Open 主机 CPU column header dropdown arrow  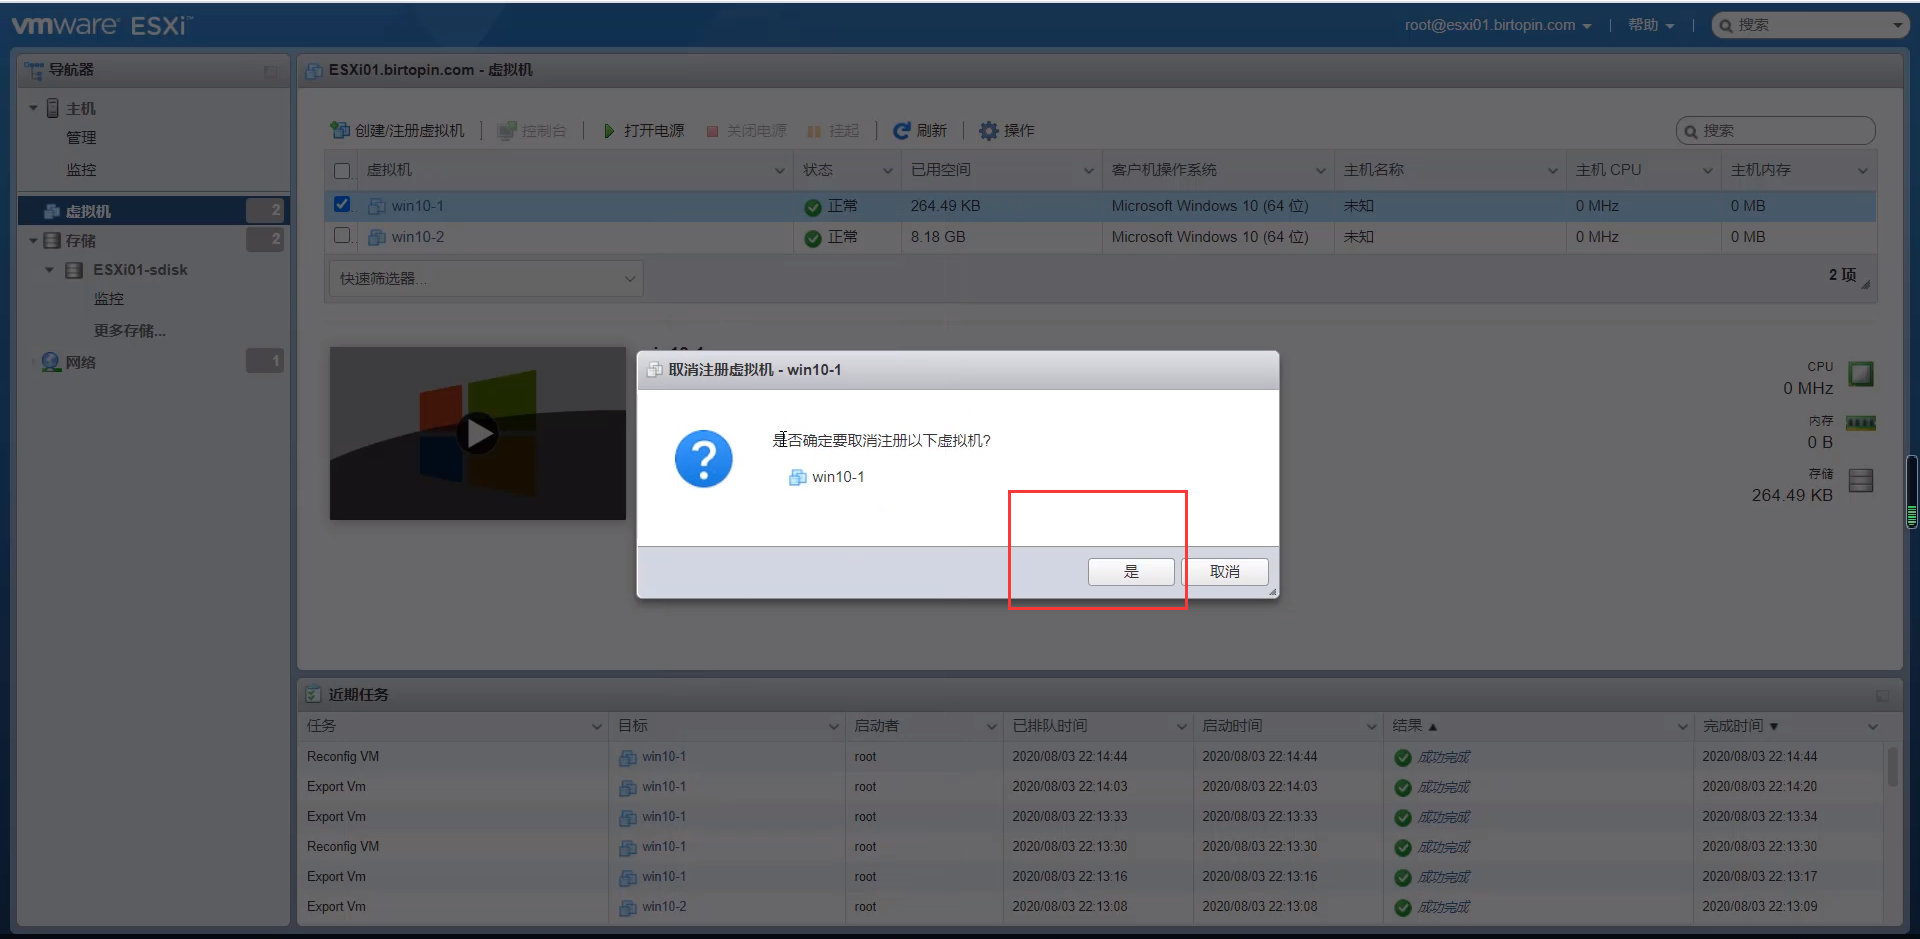coord(1708,171)
